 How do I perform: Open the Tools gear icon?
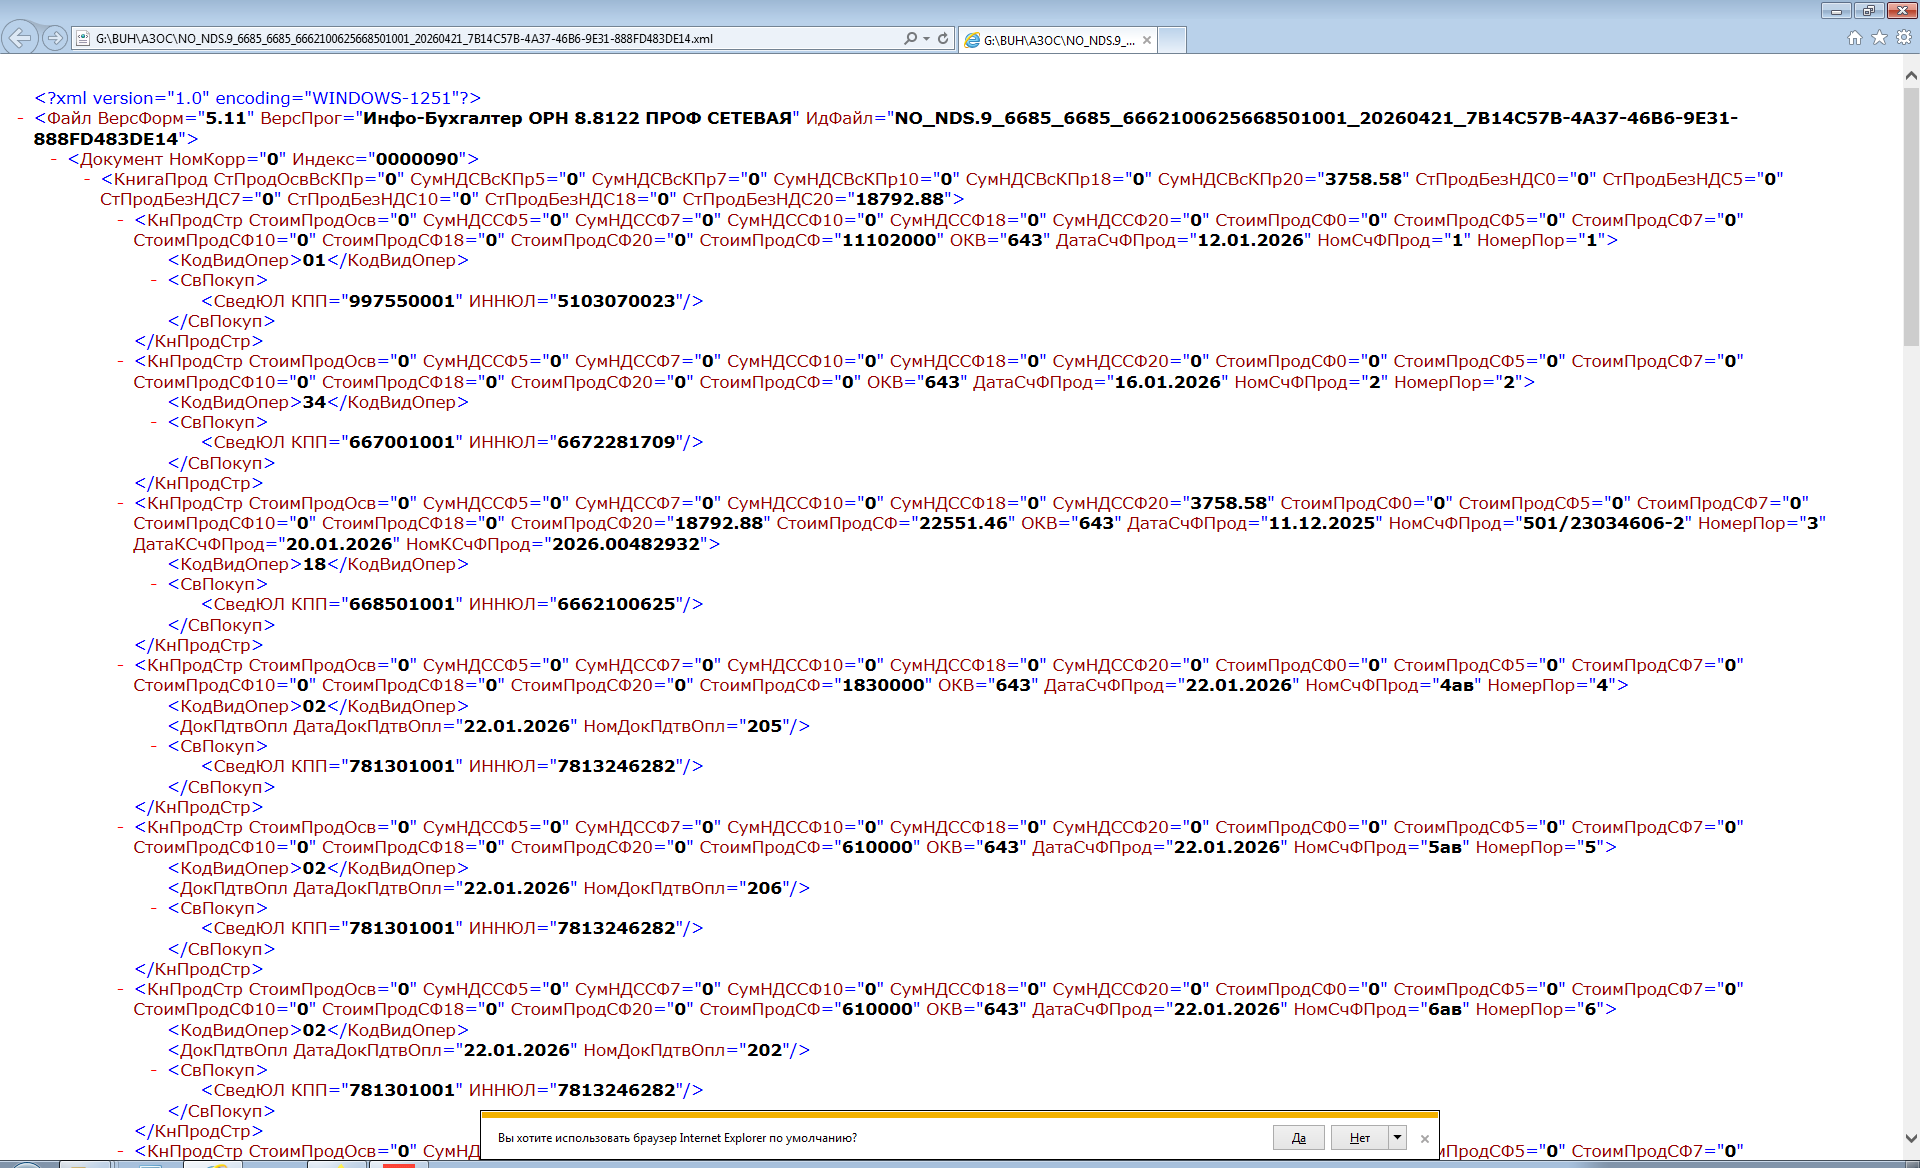(1904, 38)
